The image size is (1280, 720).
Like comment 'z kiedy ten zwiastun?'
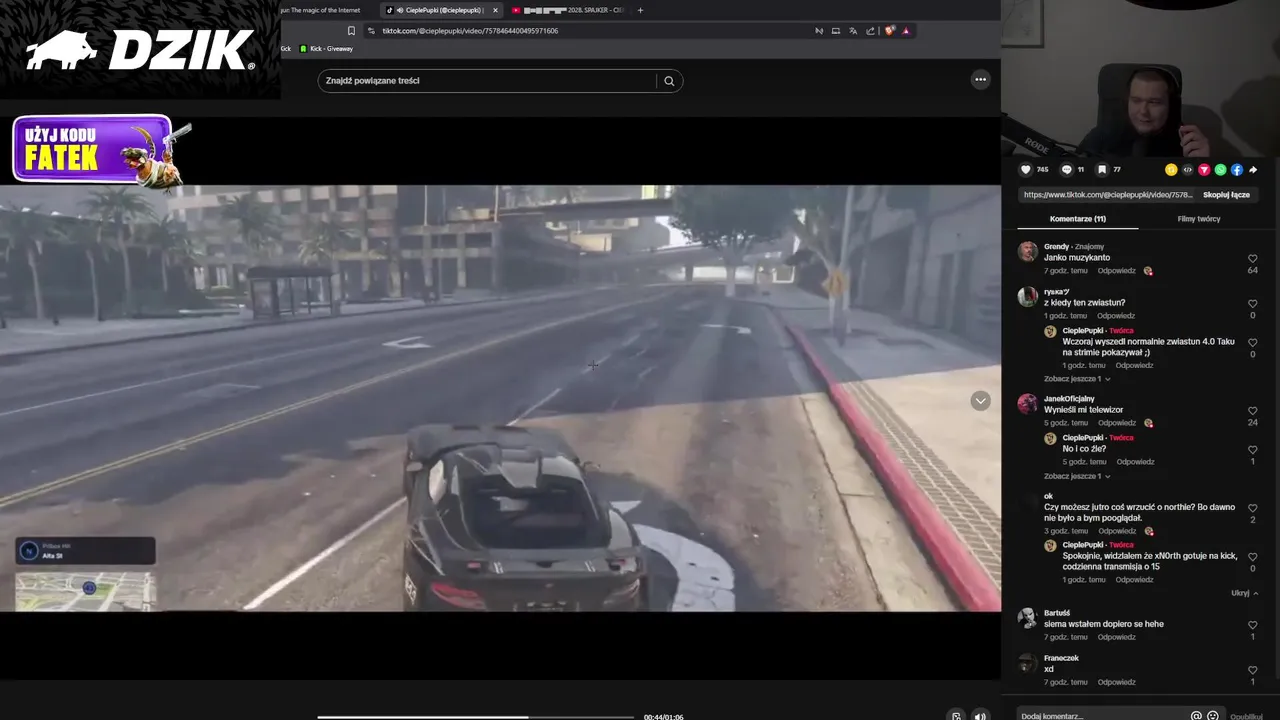point(1252,304)
